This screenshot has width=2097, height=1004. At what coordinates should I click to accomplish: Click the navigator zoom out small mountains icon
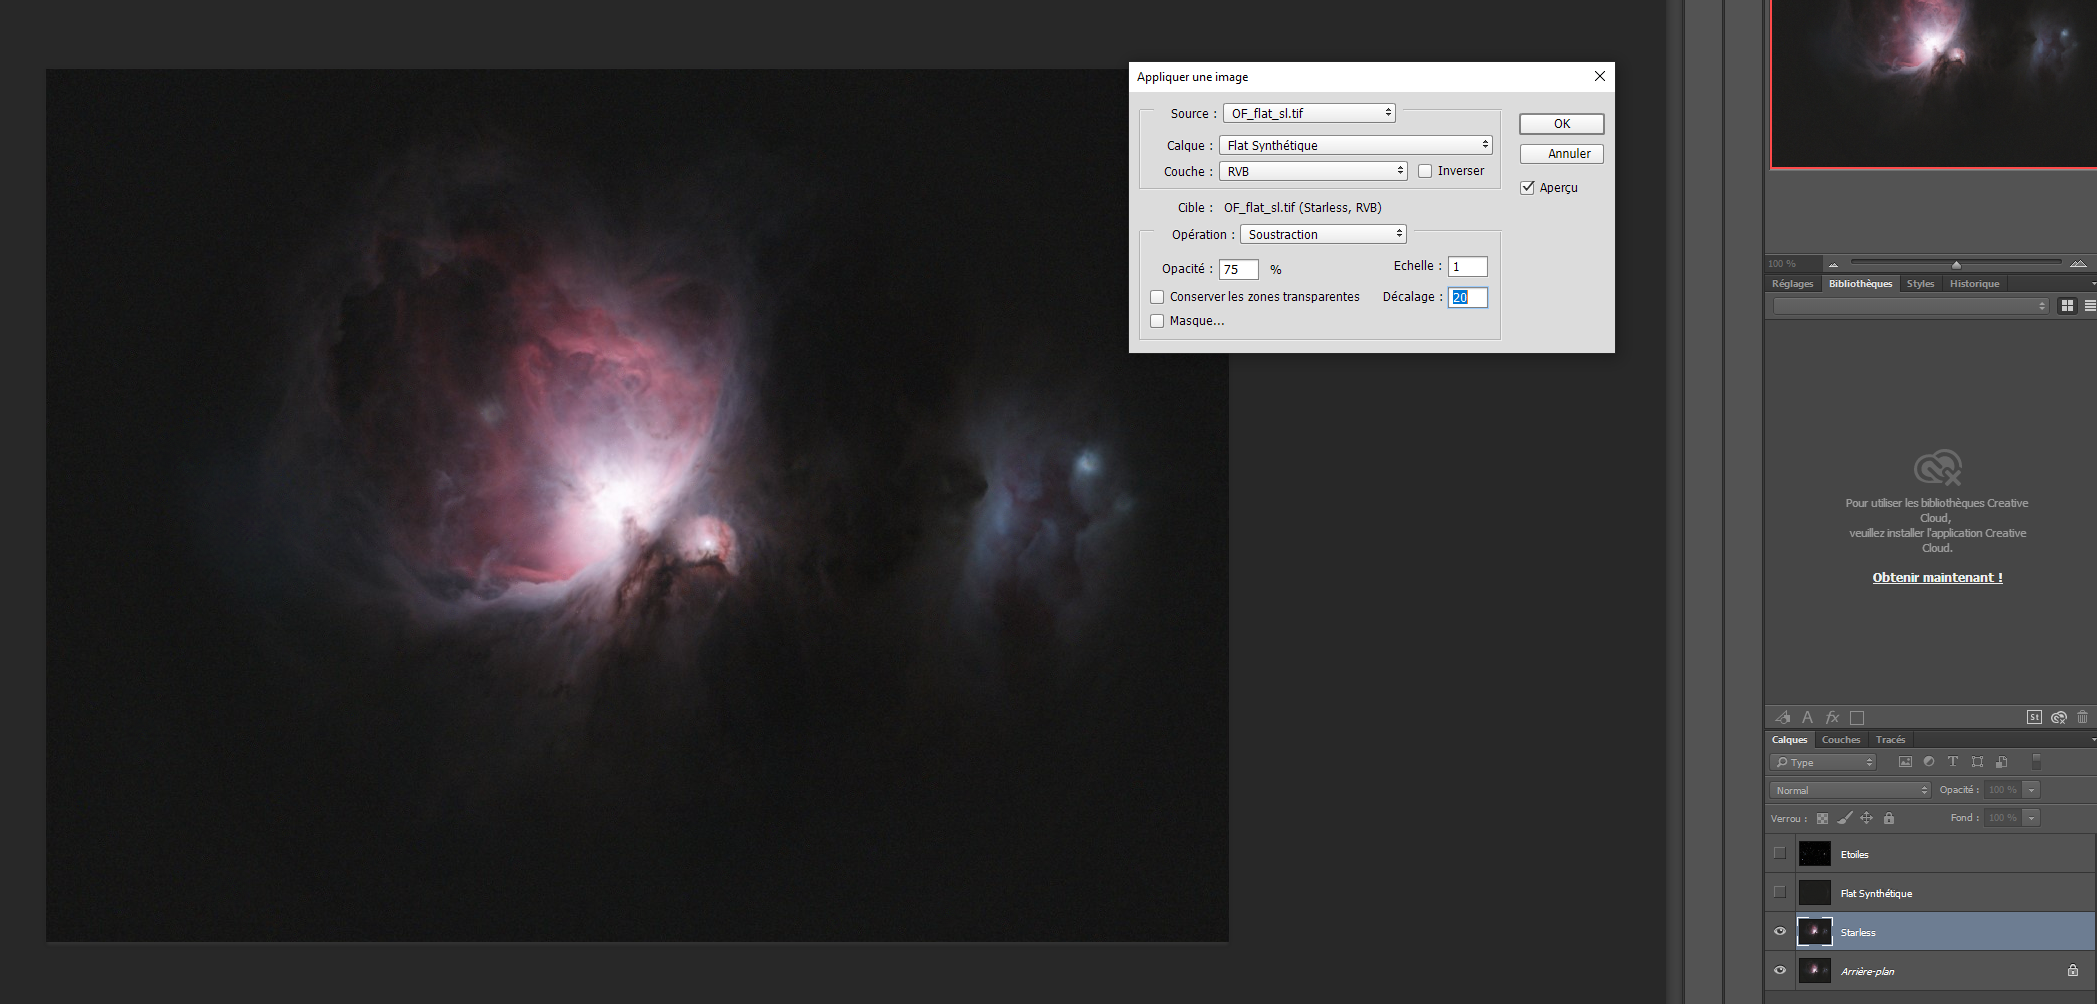(1833, 264)
